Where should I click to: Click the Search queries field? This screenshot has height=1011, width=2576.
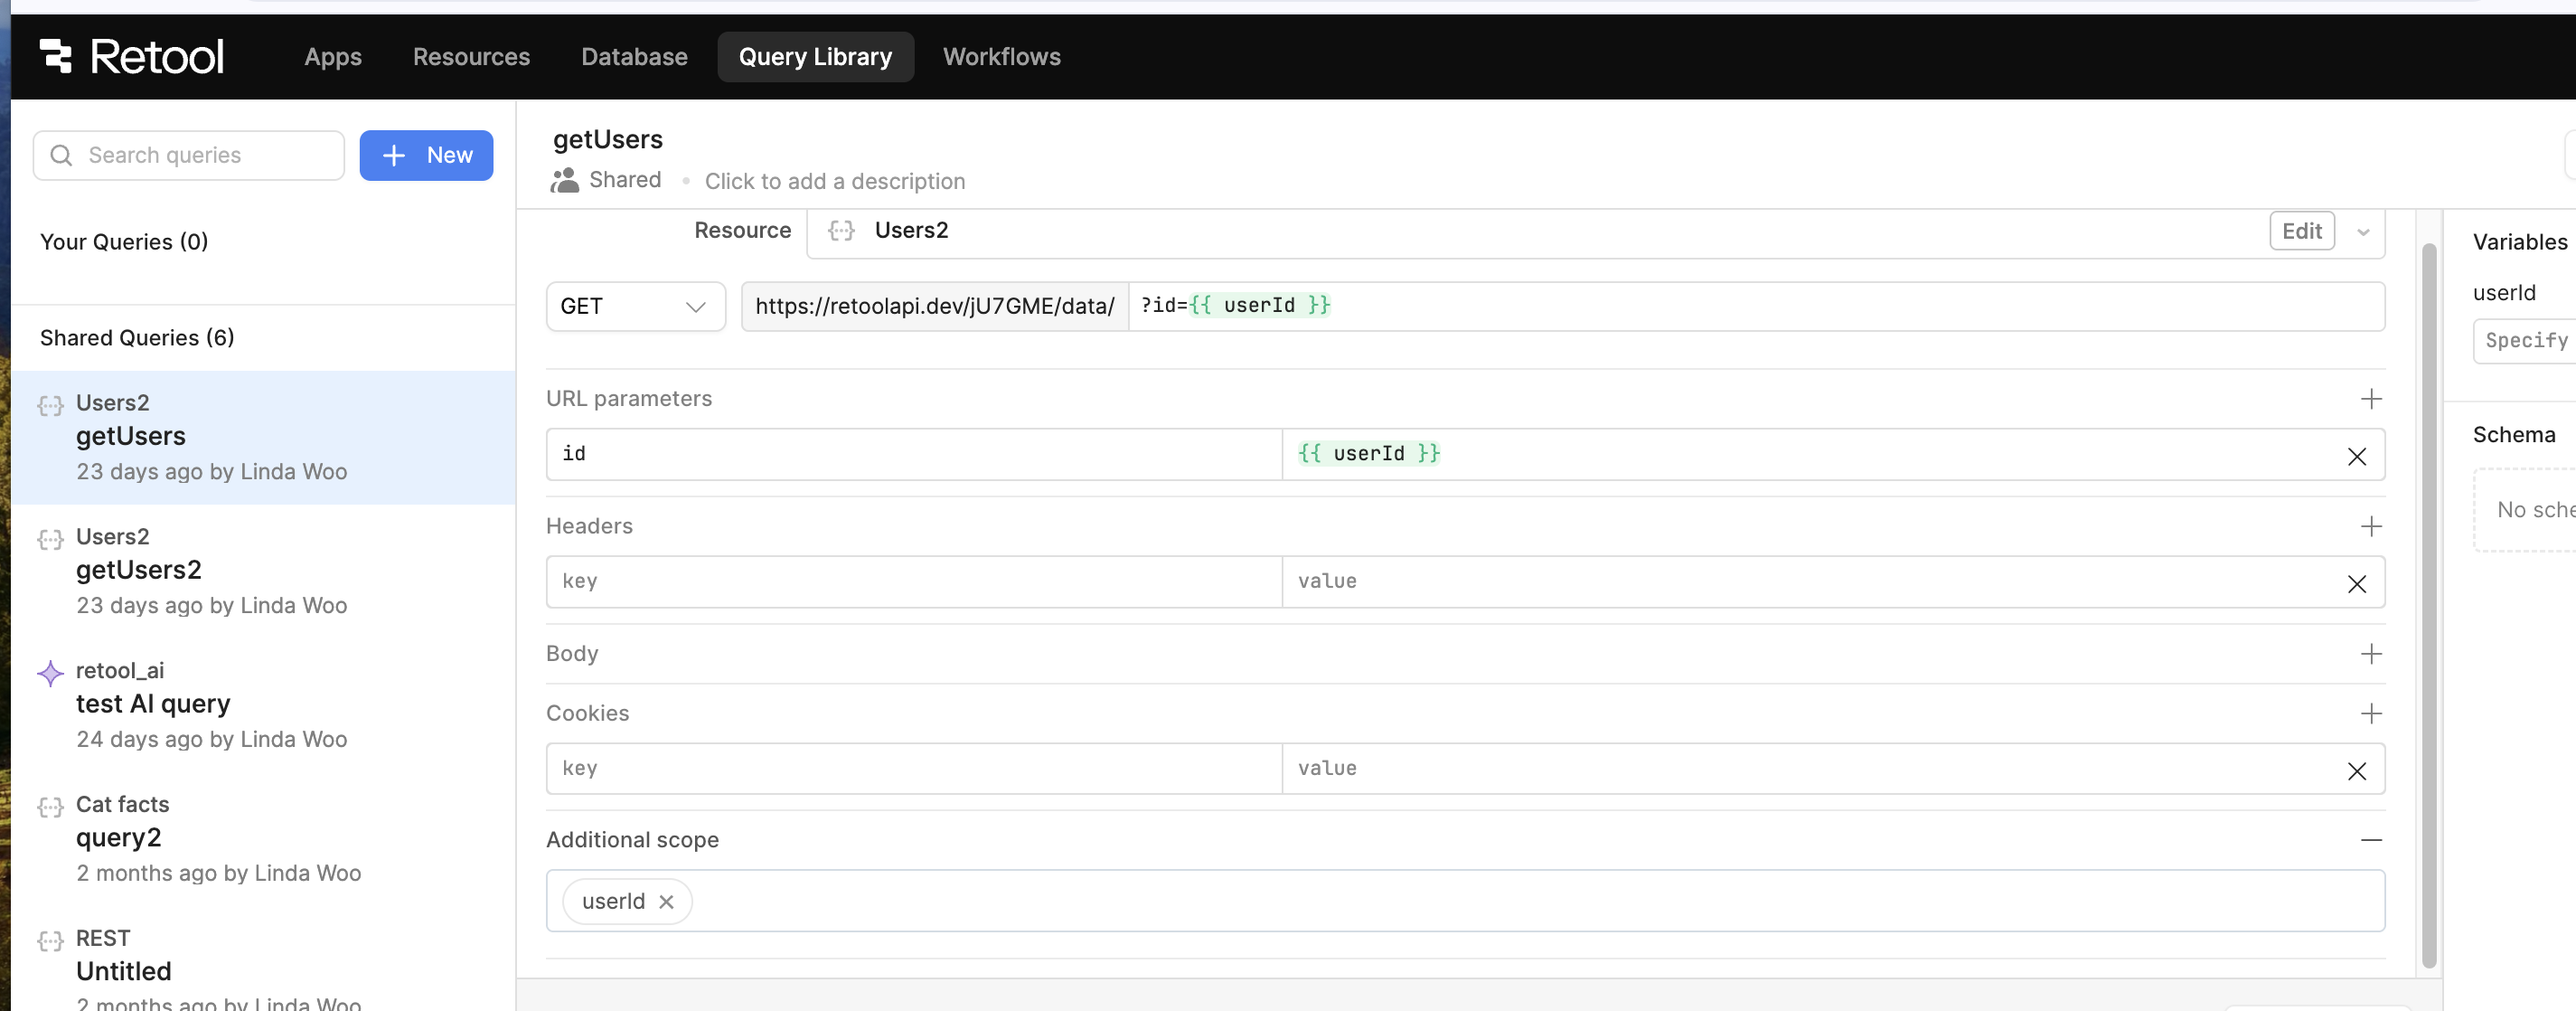click(x=189, y=155)
